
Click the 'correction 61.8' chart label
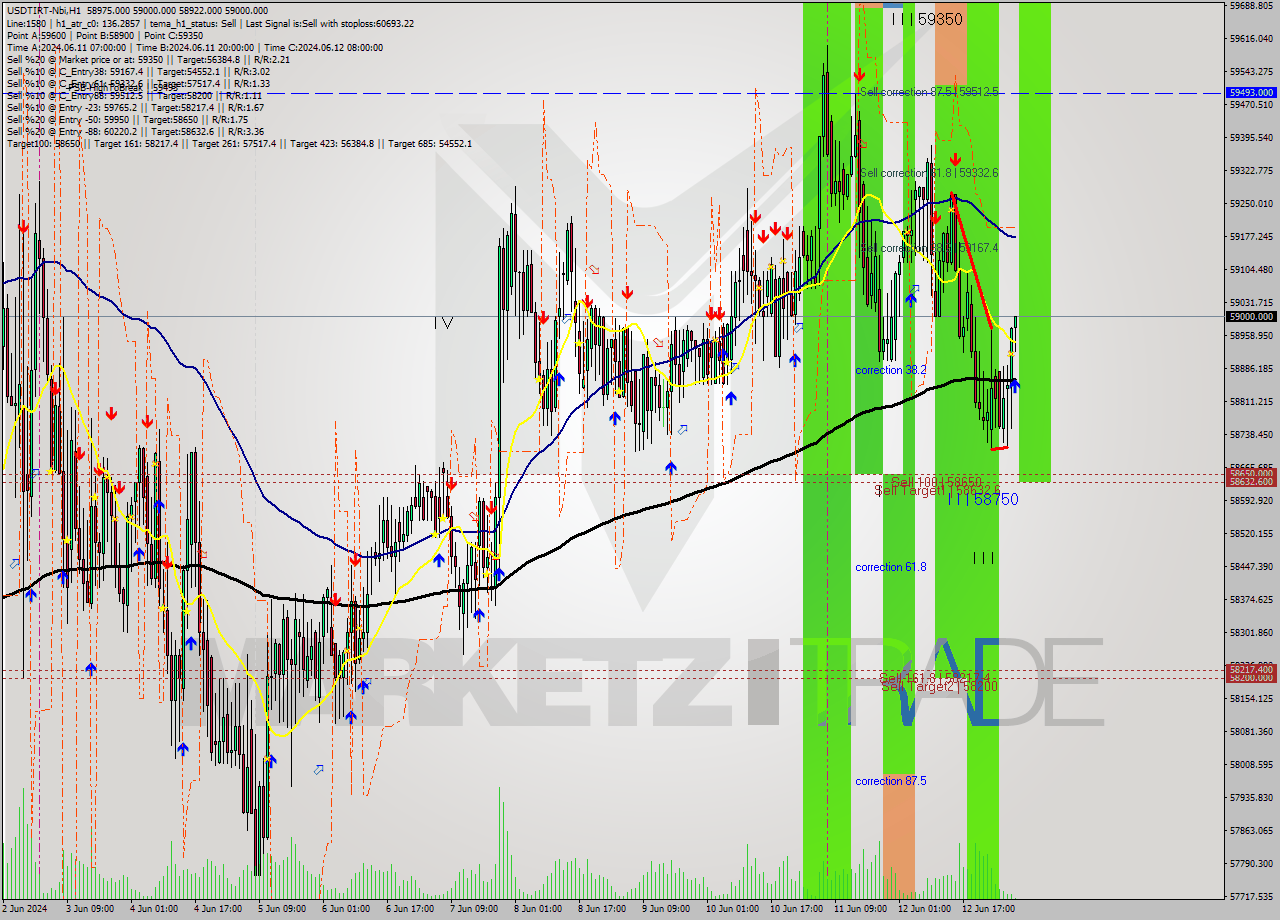click(x=891, y=567)
